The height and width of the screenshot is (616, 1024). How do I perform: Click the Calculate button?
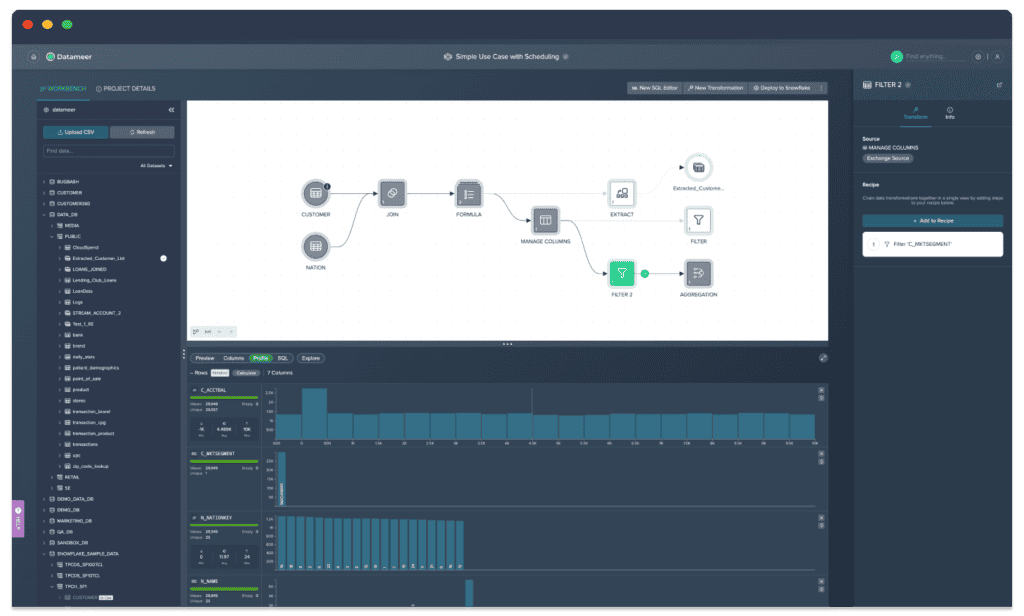click(x=246, y=373)
